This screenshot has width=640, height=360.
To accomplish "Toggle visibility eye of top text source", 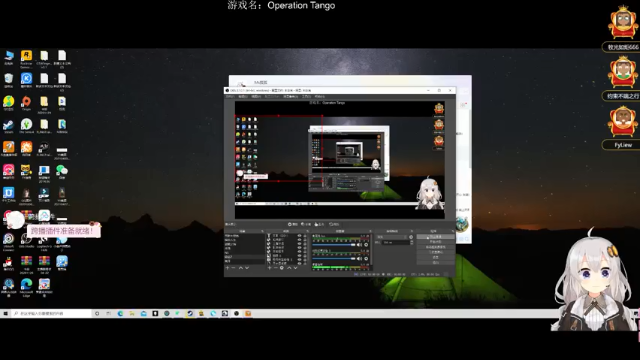I will pyautogui.click(x=300, y=236).
